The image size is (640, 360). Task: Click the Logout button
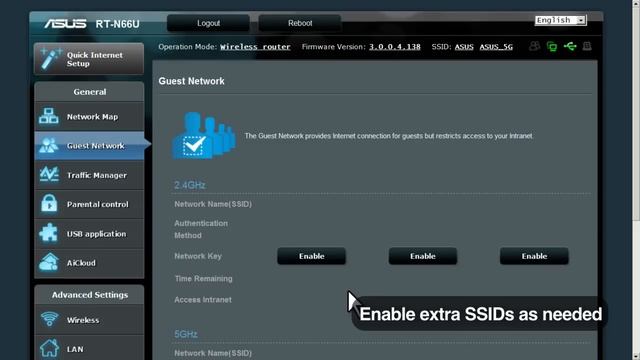coord(208,23)
